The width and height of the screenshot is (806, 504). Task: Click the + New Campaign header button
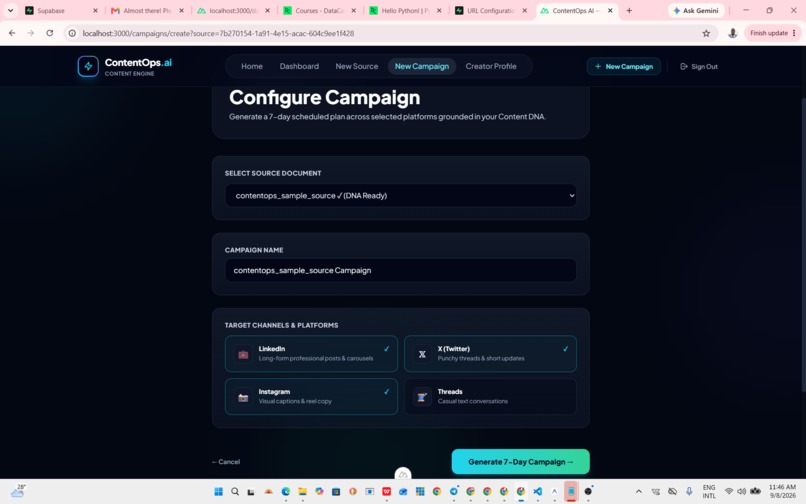point(624,66)
